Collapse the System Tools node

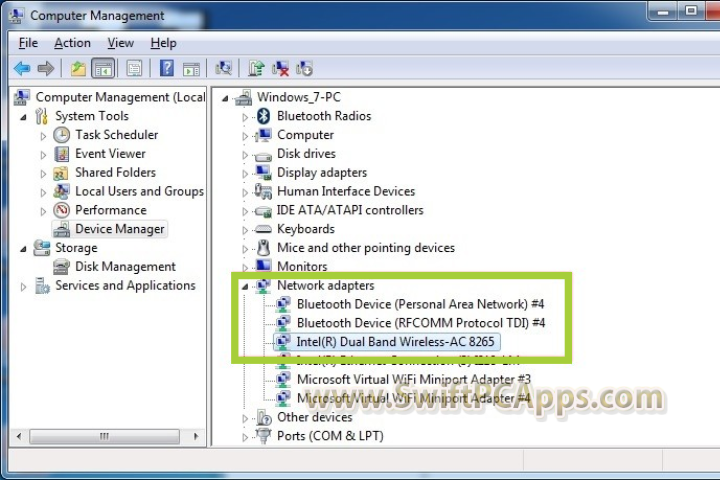(x=23, y=117)
